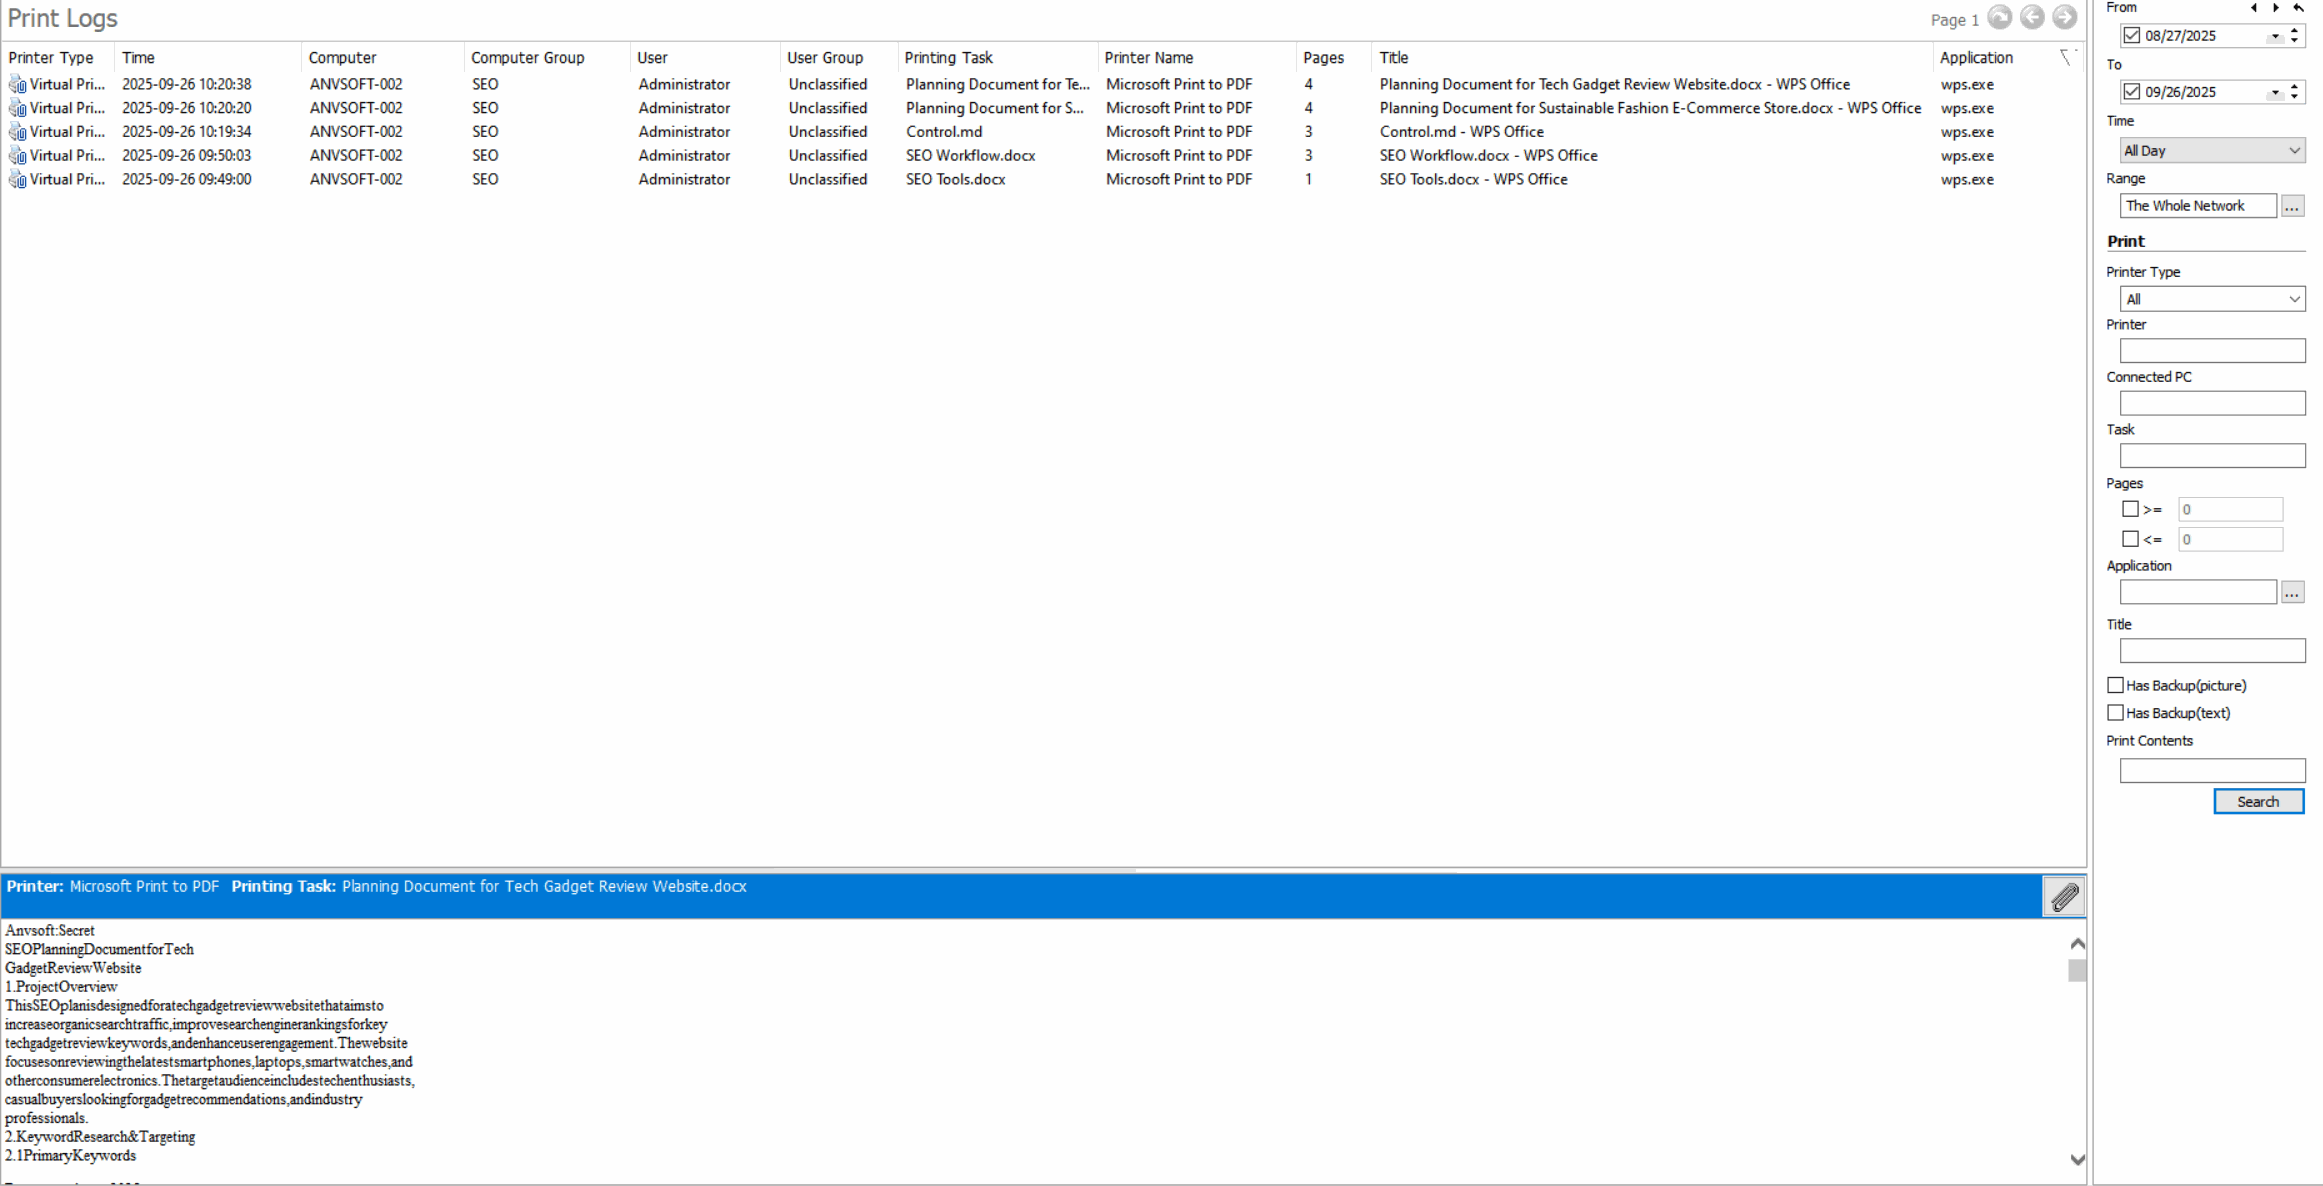Image resolution: width=2323 pixels, height=1186 pixels.
Task: Click the Print Contents input field
Action: (x=2212, y=770)
